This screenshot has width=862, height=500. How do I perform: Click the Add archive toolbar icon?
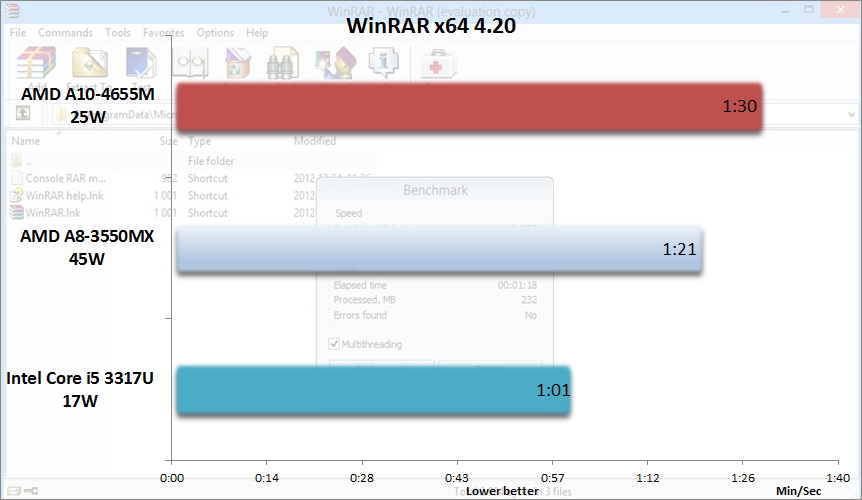36,63
